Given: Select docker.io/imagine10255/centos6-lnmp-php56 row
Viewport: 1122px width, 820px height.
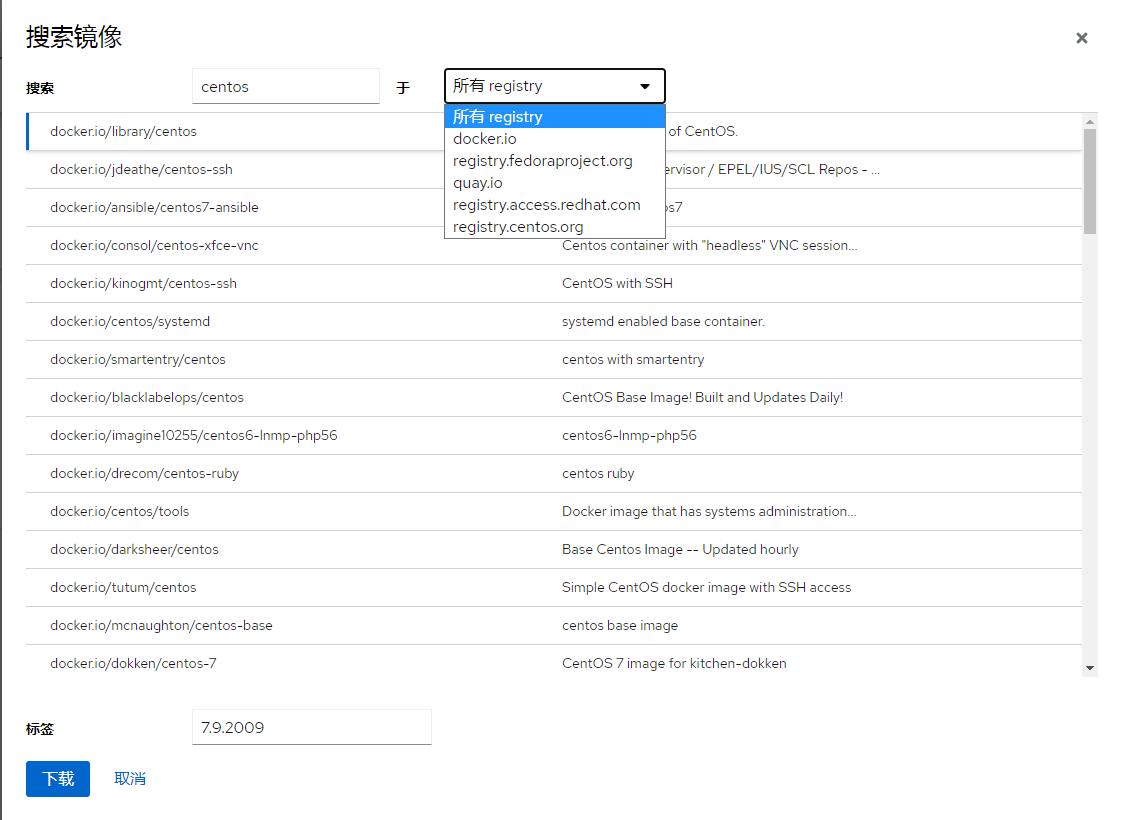Looking at the screenshot, I should pyautogui.click(x=554, y=435).
